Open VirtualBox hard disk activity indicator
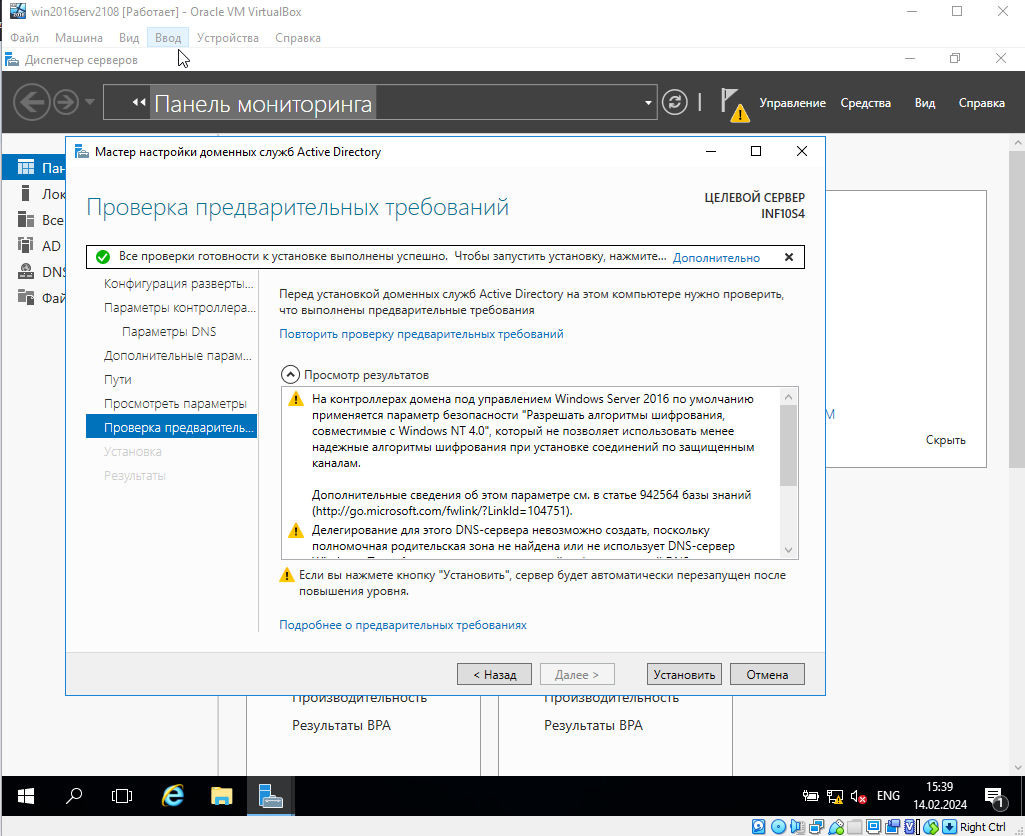The width and height of the screenshot is (1025, 836). [758, 827]
